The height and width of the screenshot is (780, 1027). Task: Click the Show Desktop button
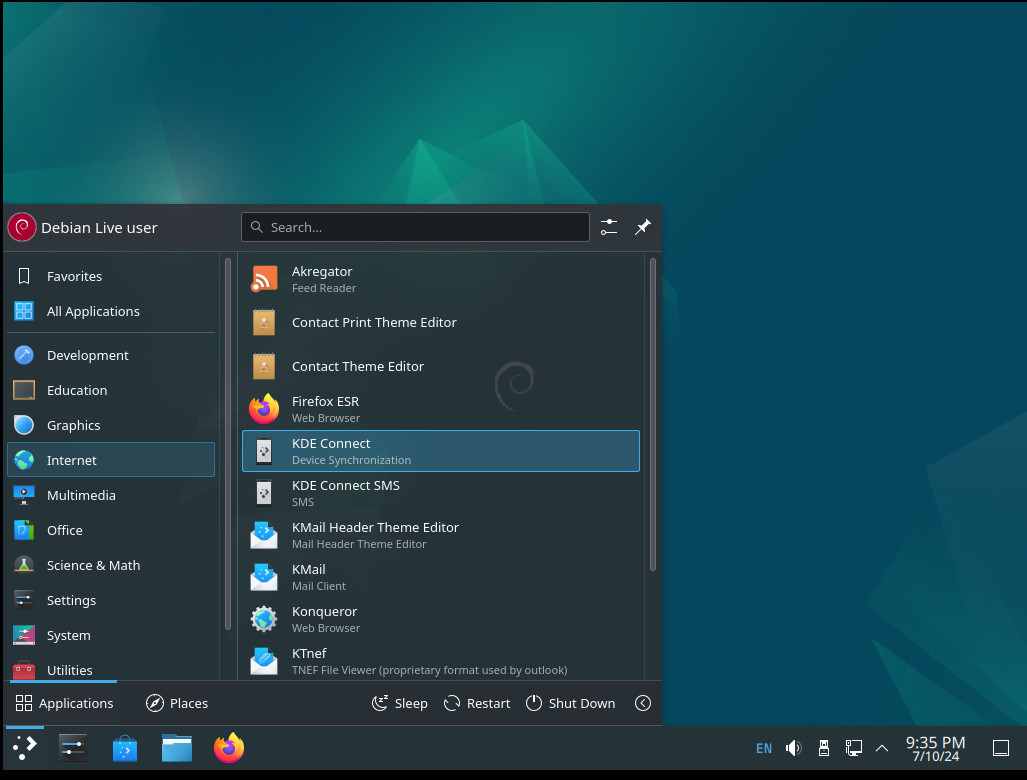tap(1001, 748)
